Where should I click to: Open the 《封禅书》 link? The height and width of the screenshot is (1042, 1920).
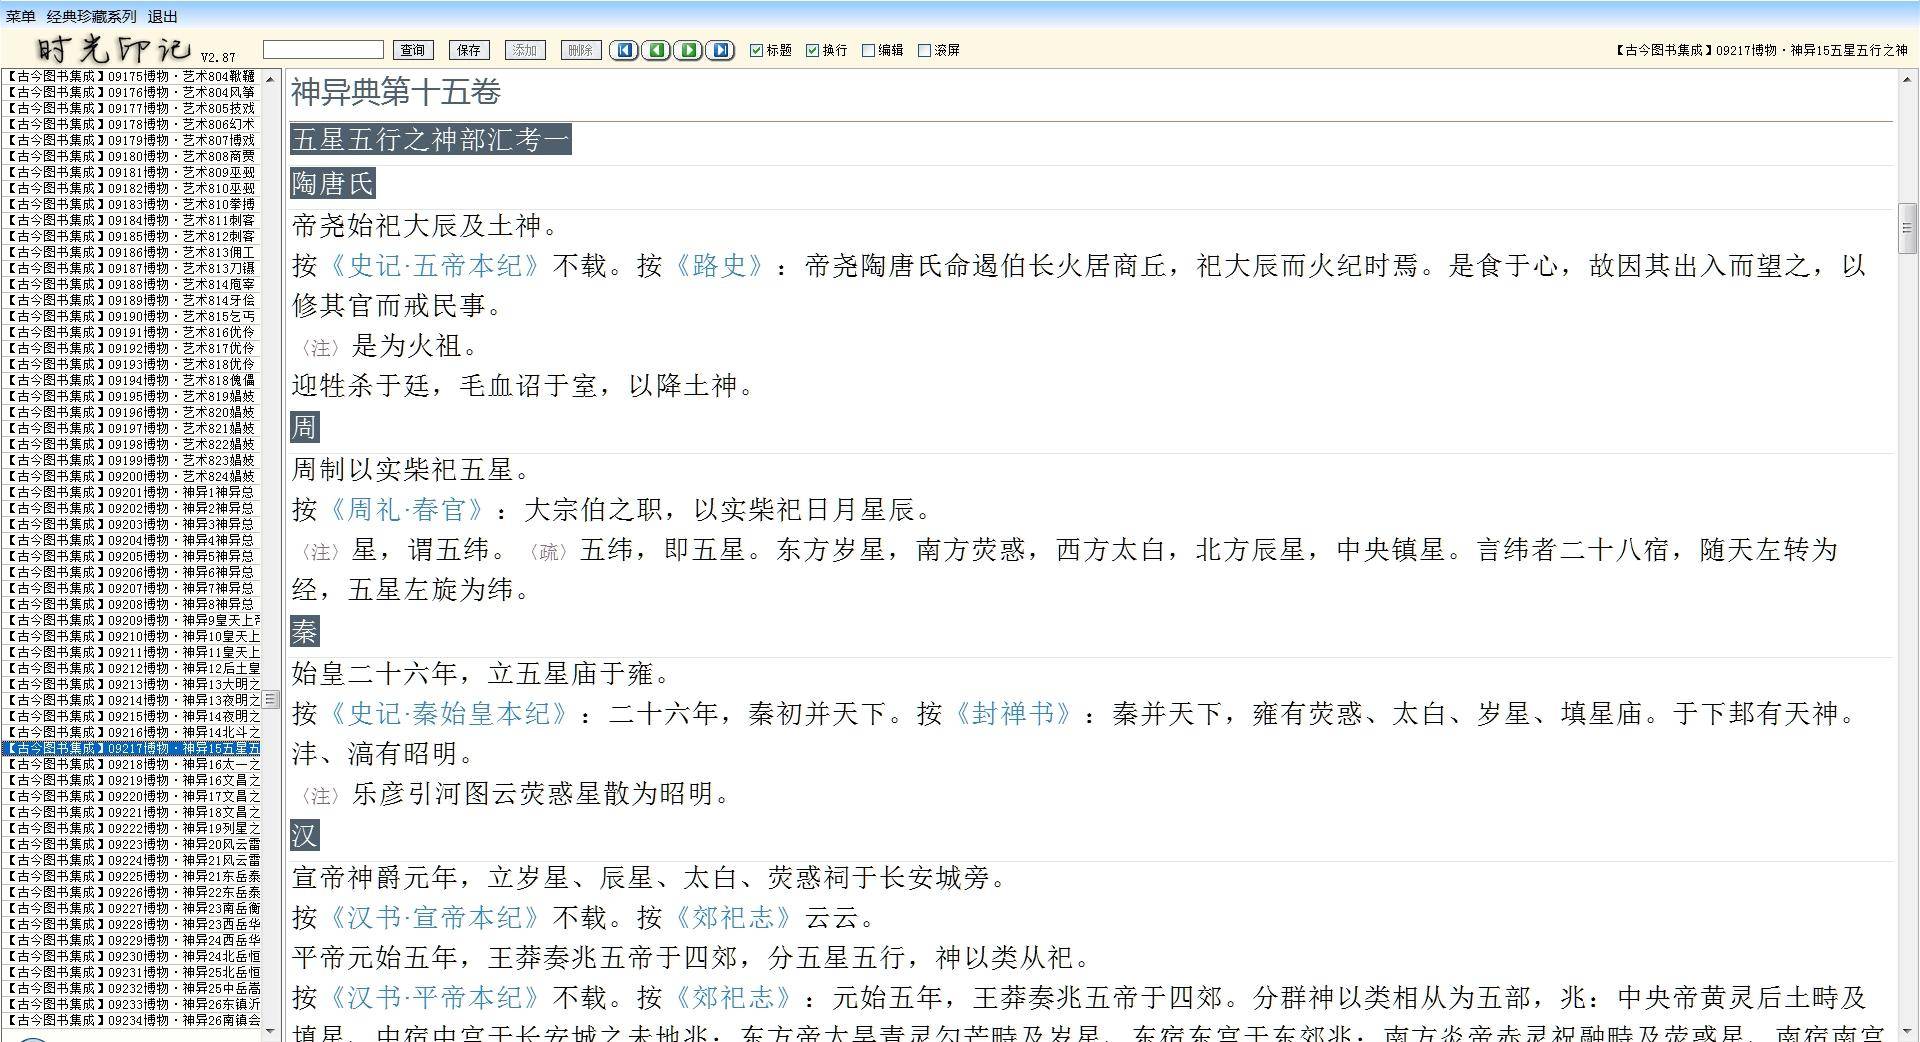tap(1013, 714)
